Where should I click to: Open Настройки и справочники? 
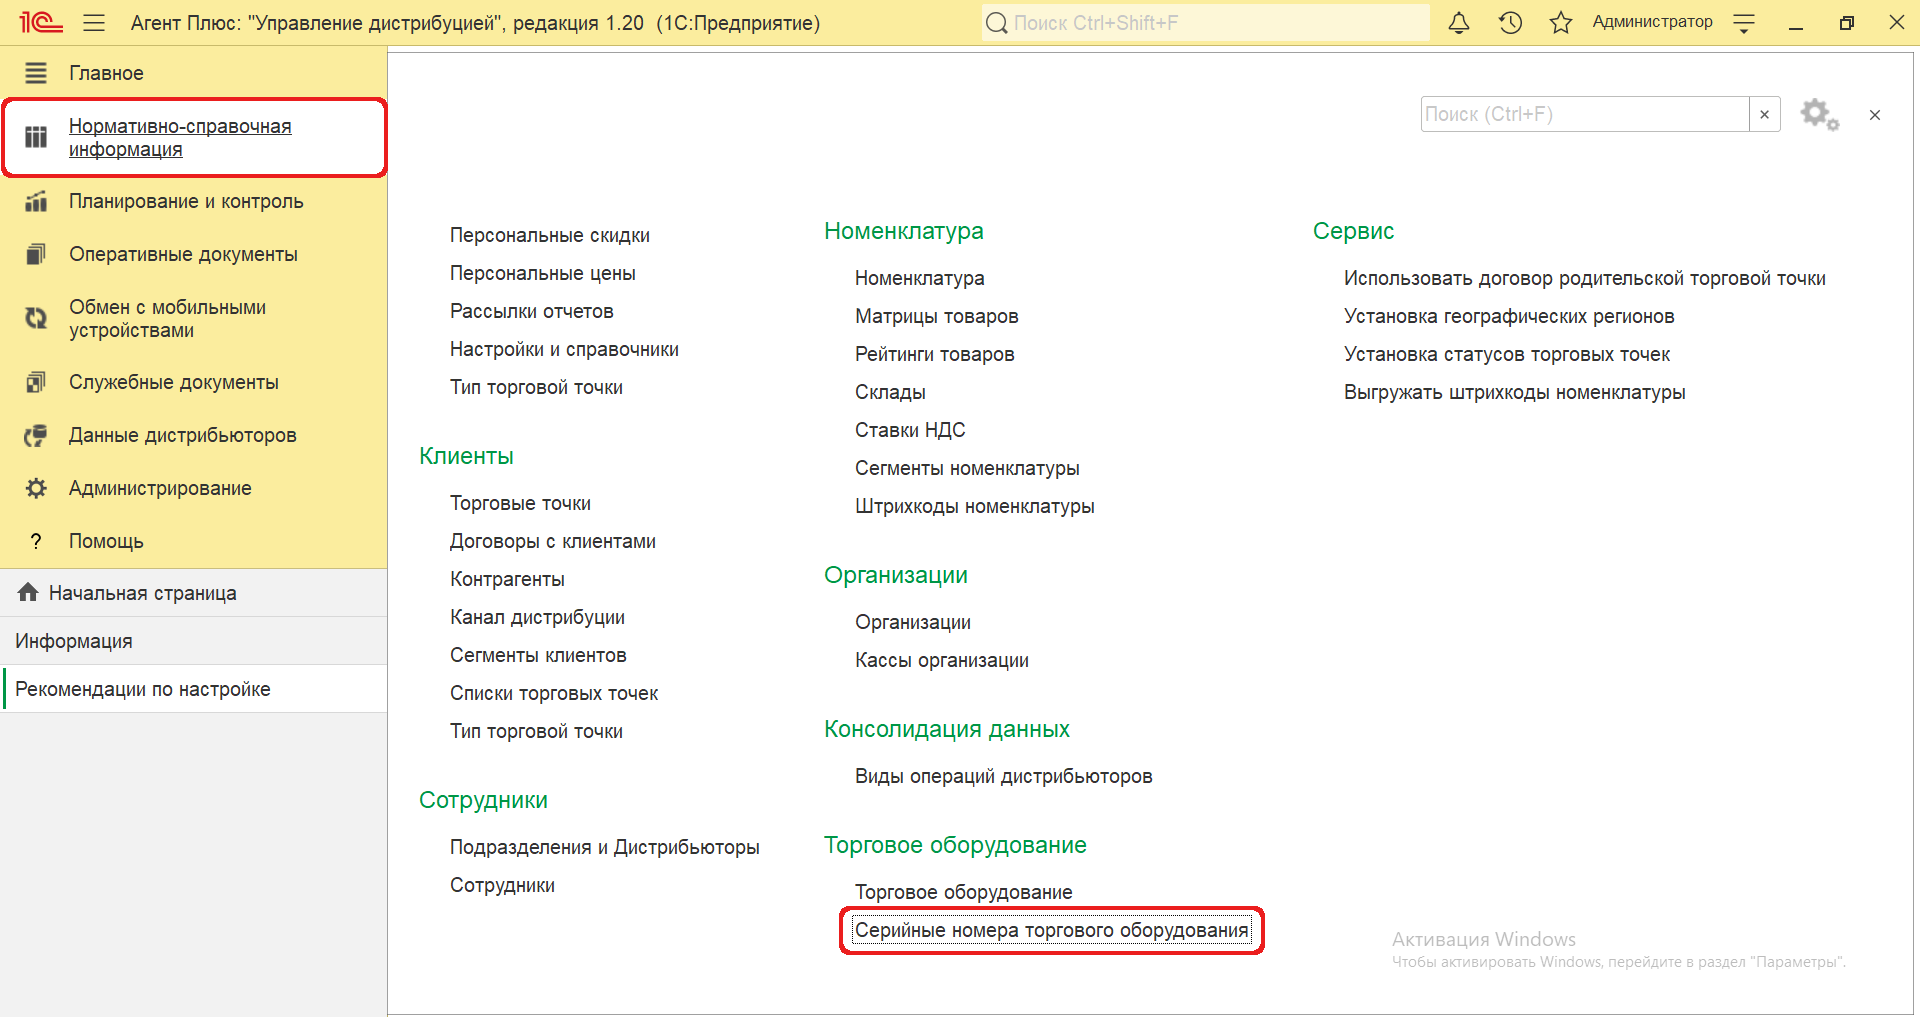[564, 349]
